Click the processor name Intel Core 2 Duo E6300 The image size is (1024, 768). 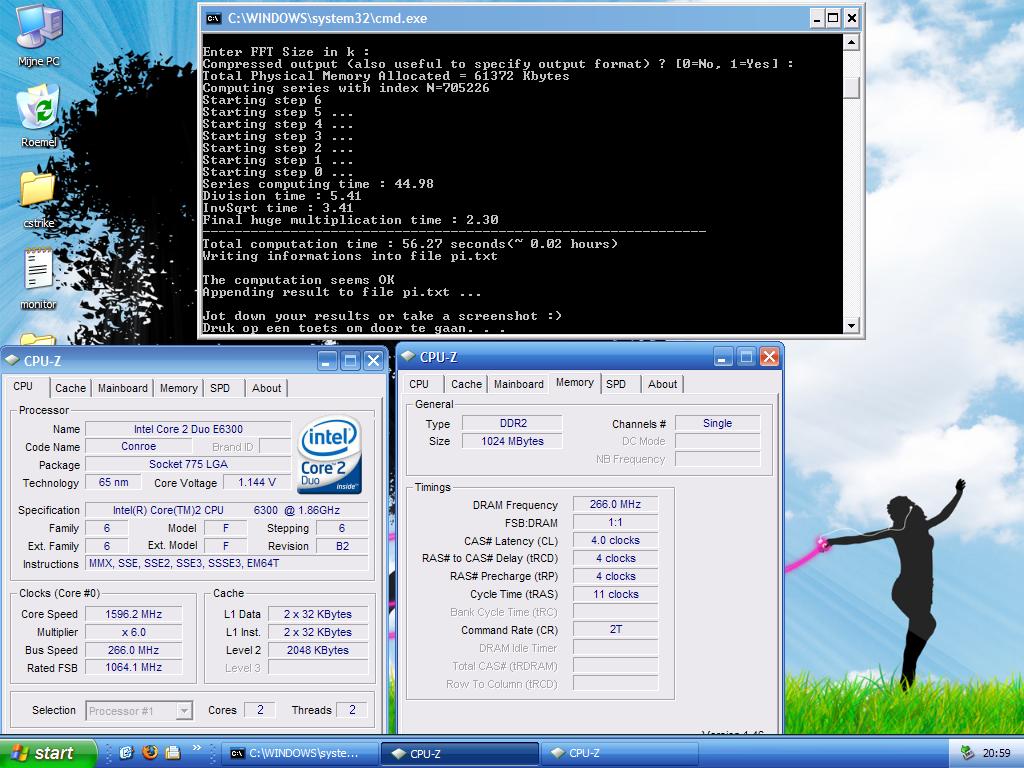[188, 429]
